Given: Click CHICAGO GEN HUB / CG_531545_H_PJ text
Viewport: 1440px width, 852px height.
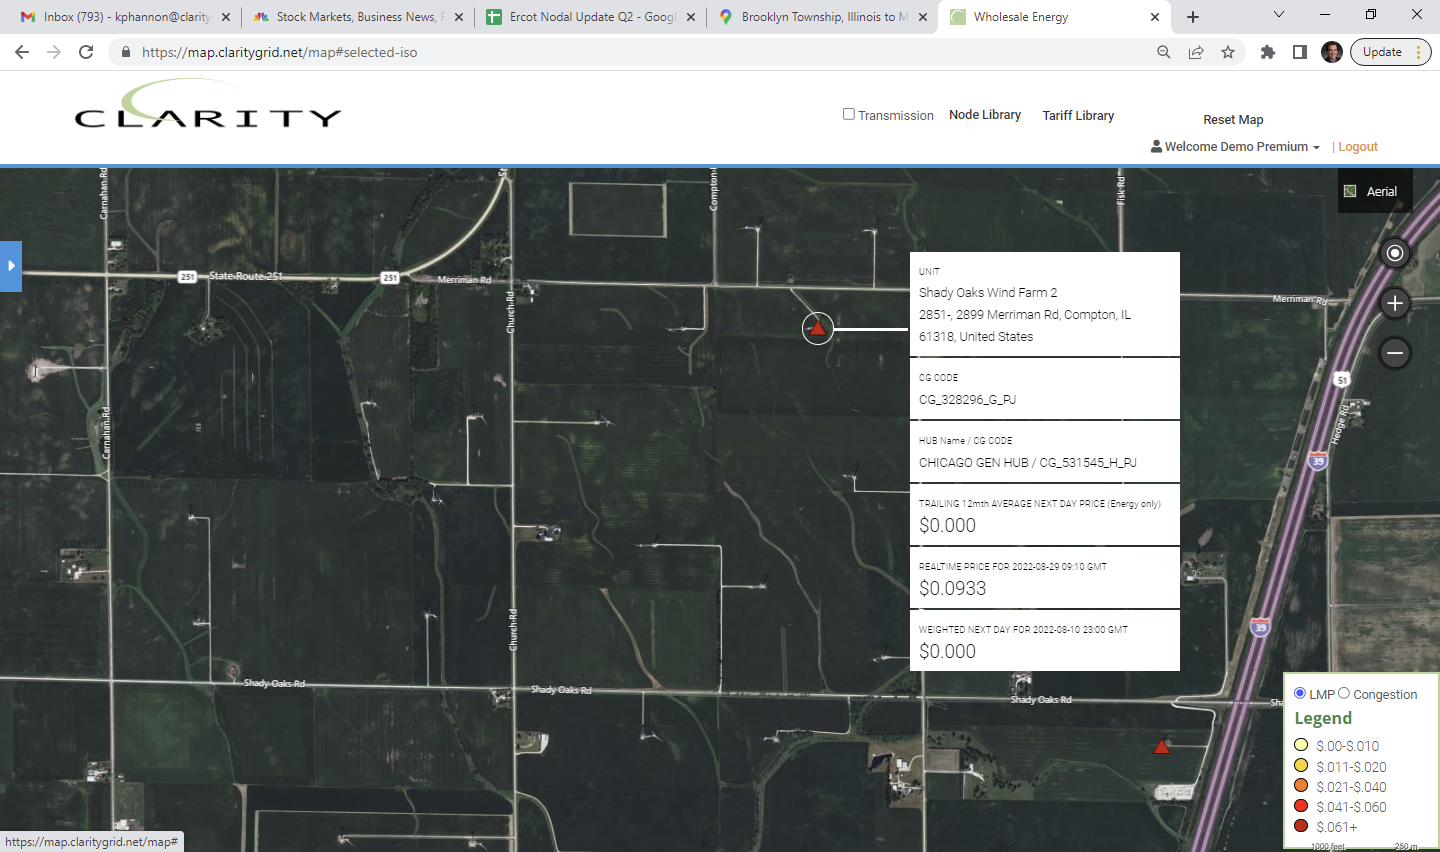Looking at the screenshot, I should click(1028, 463).
